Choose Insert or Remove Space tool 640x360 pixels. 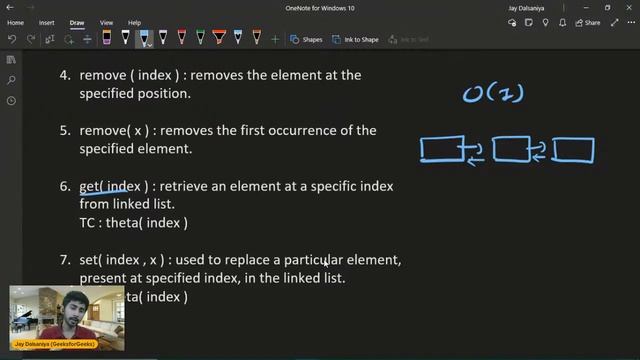coord(87,39)
